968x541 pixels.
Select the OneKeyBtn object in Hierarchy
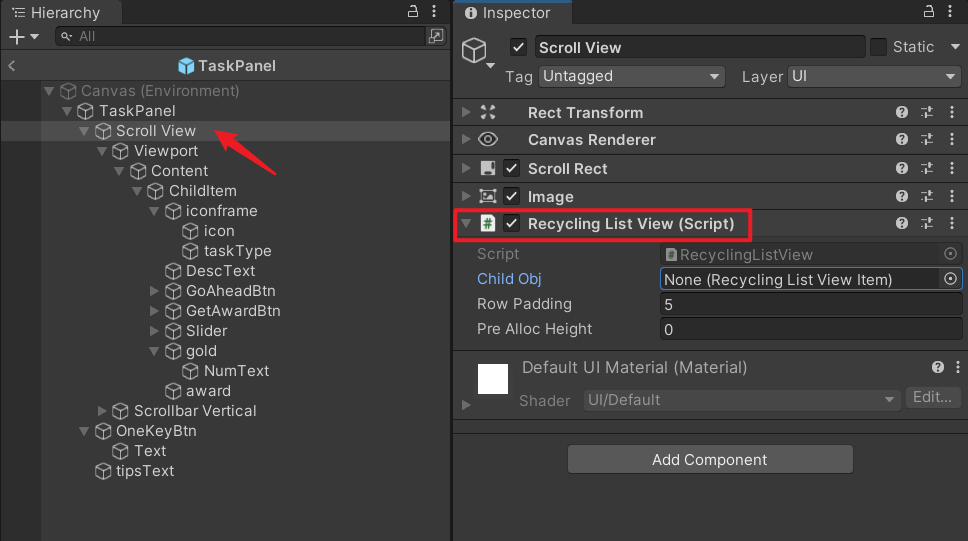(x=156, y=430)
